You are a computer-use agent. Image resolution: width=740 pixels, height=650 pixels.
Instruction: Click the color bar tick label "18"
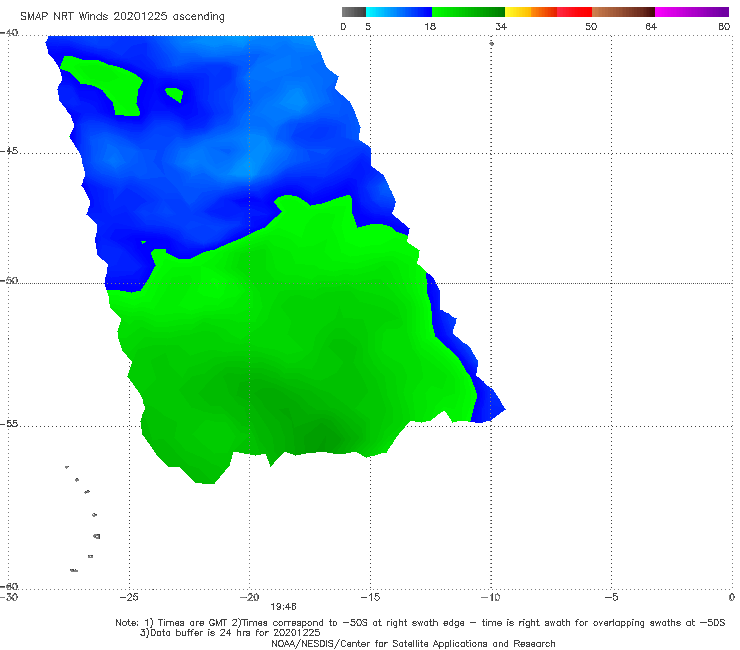point(430,26)
